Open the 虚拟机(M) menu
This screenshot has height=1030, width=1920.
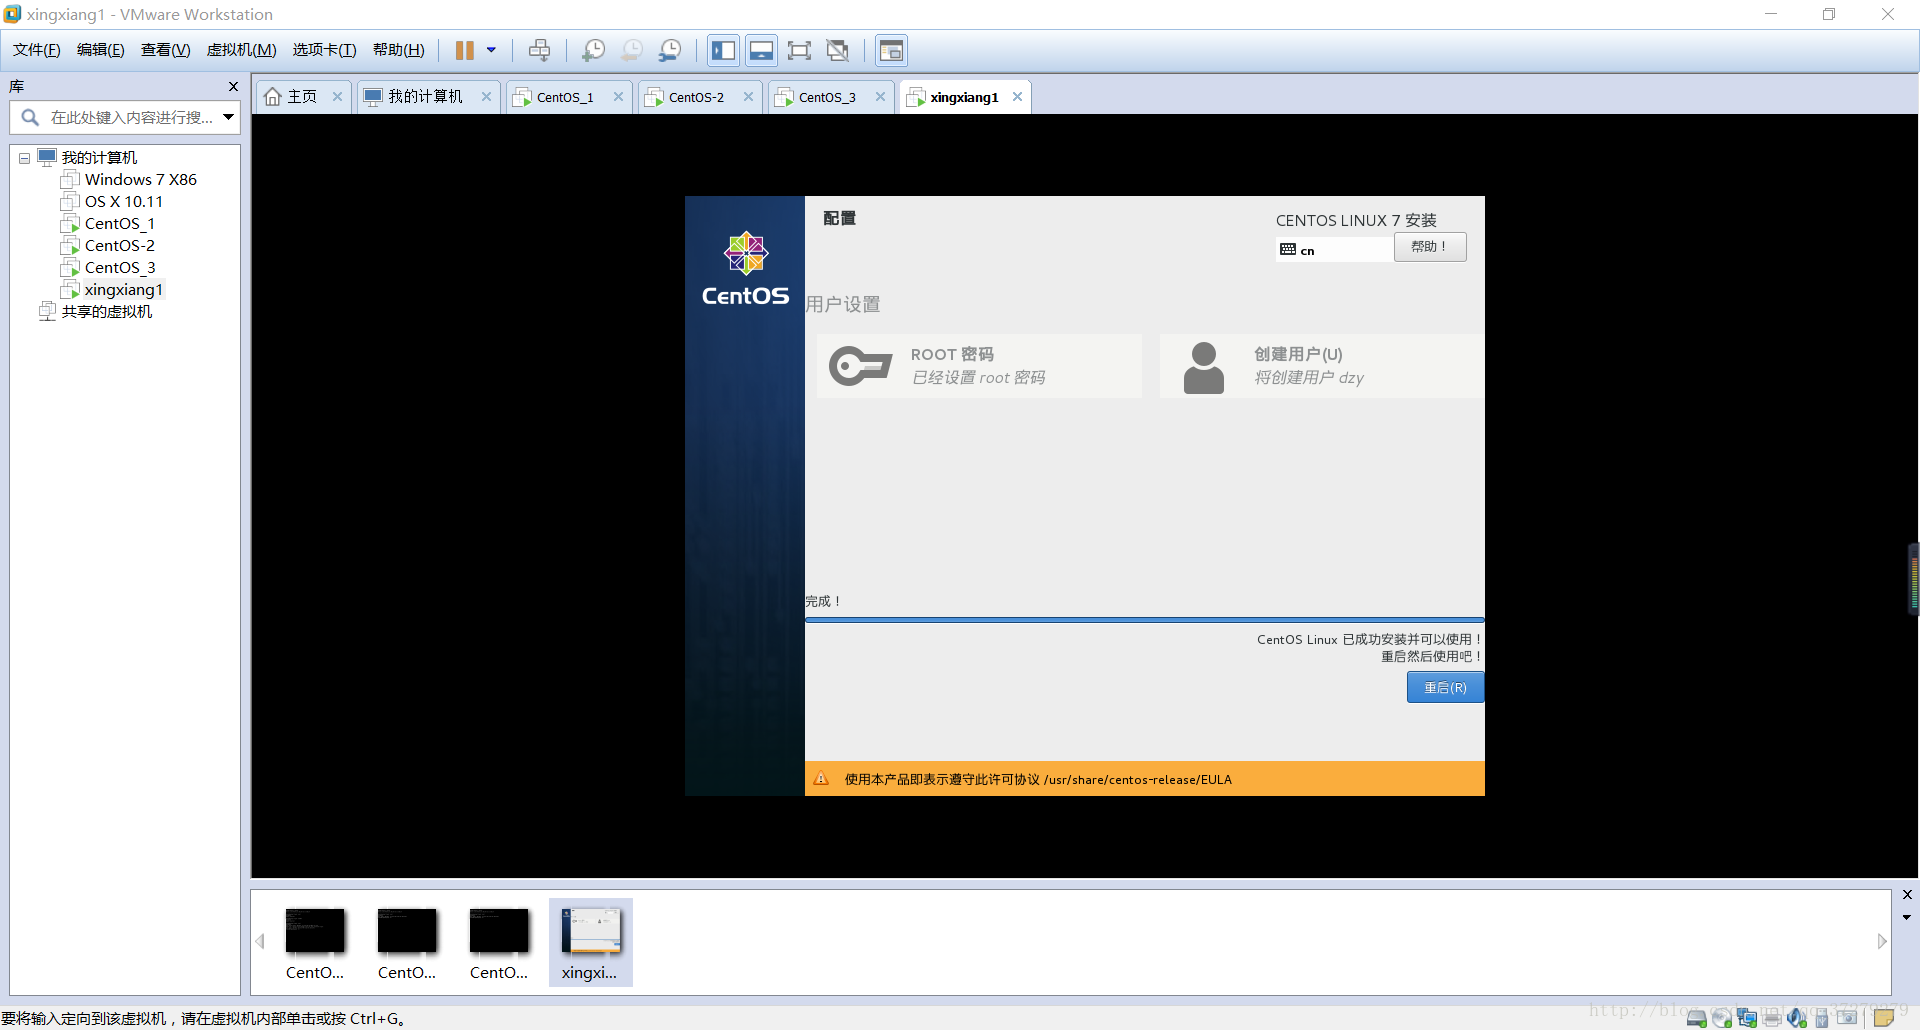[241, 50]
